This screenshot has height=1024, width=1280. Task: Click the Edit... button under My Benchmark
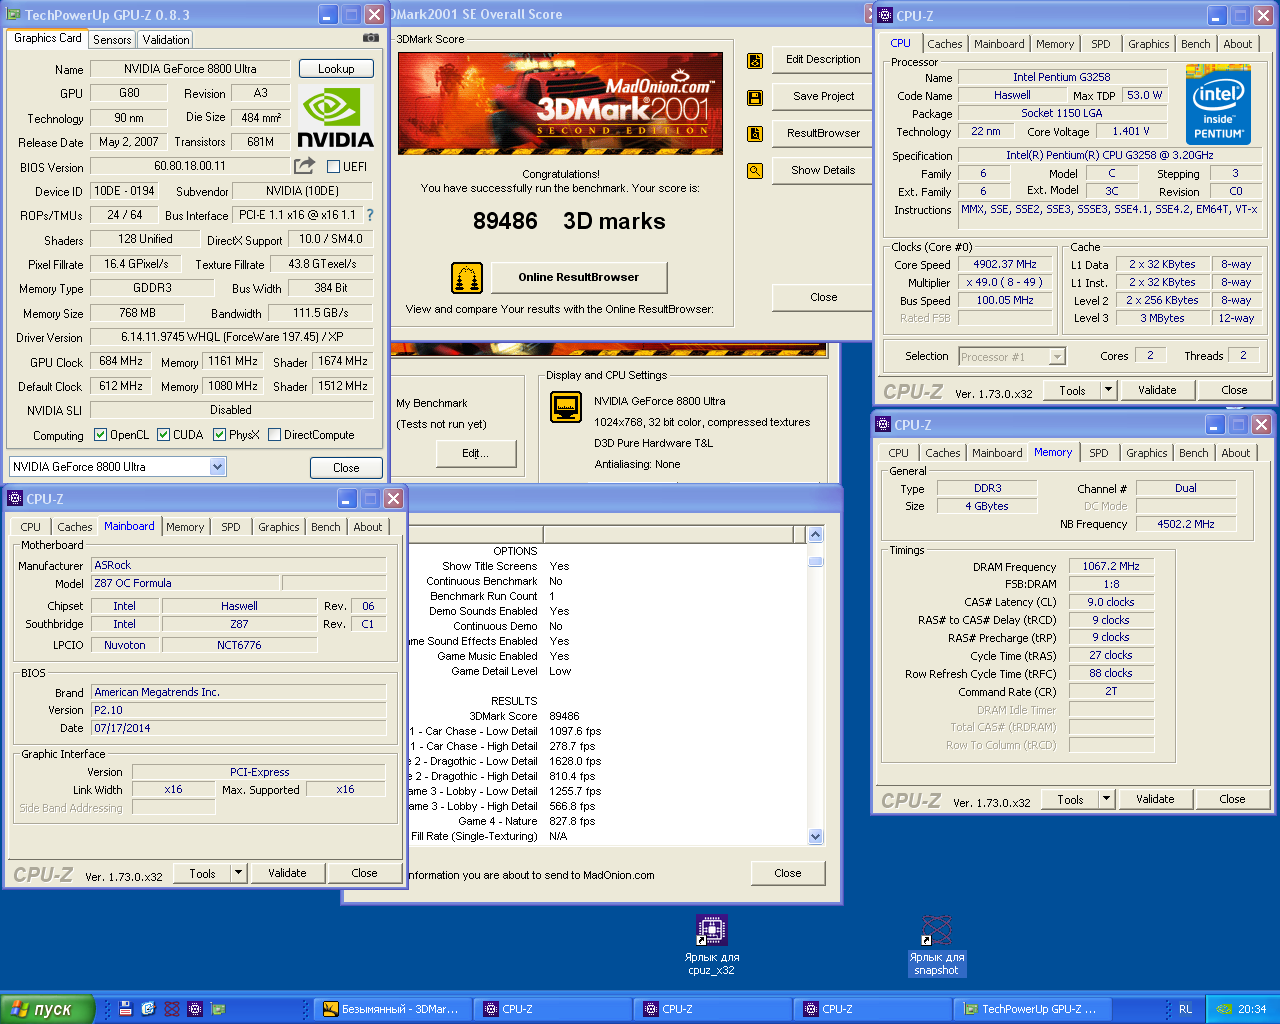click(x=475, y=453)
